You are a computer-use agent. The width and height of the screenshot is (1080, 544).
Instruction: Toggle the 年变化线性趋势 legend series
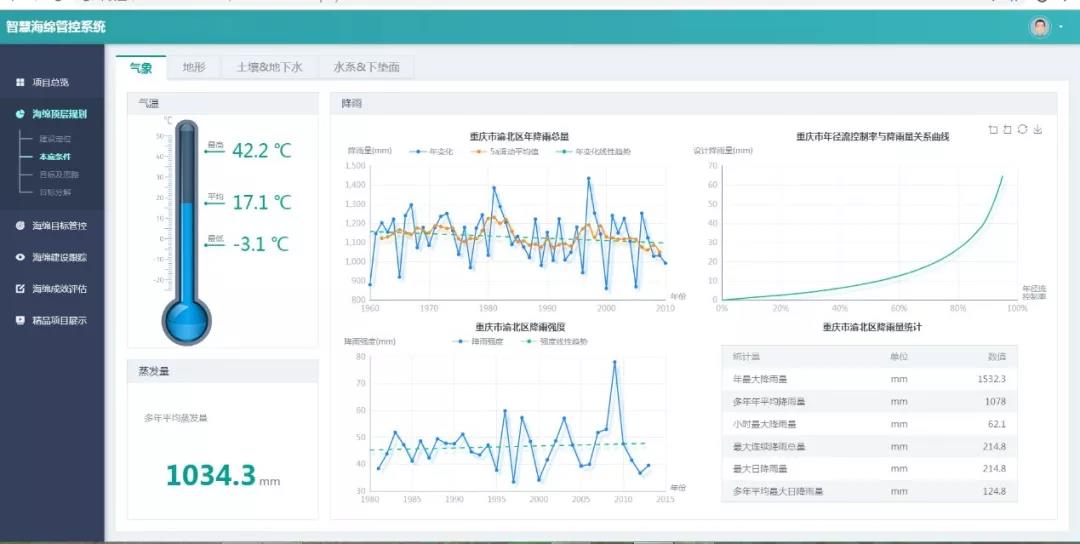(593, 151)
